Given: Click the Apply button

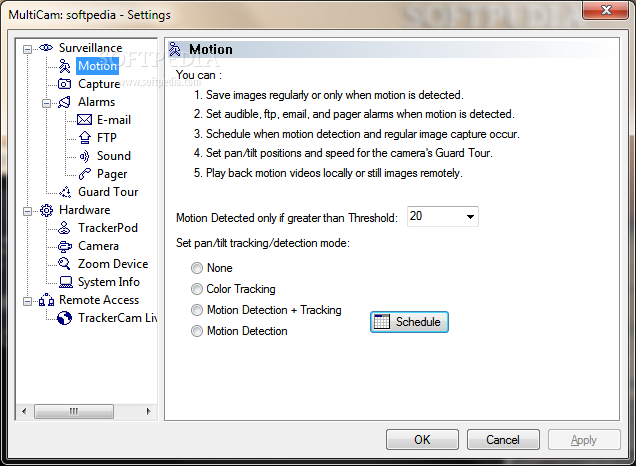Looking at the screenshot, I should (x=584, y=440).
